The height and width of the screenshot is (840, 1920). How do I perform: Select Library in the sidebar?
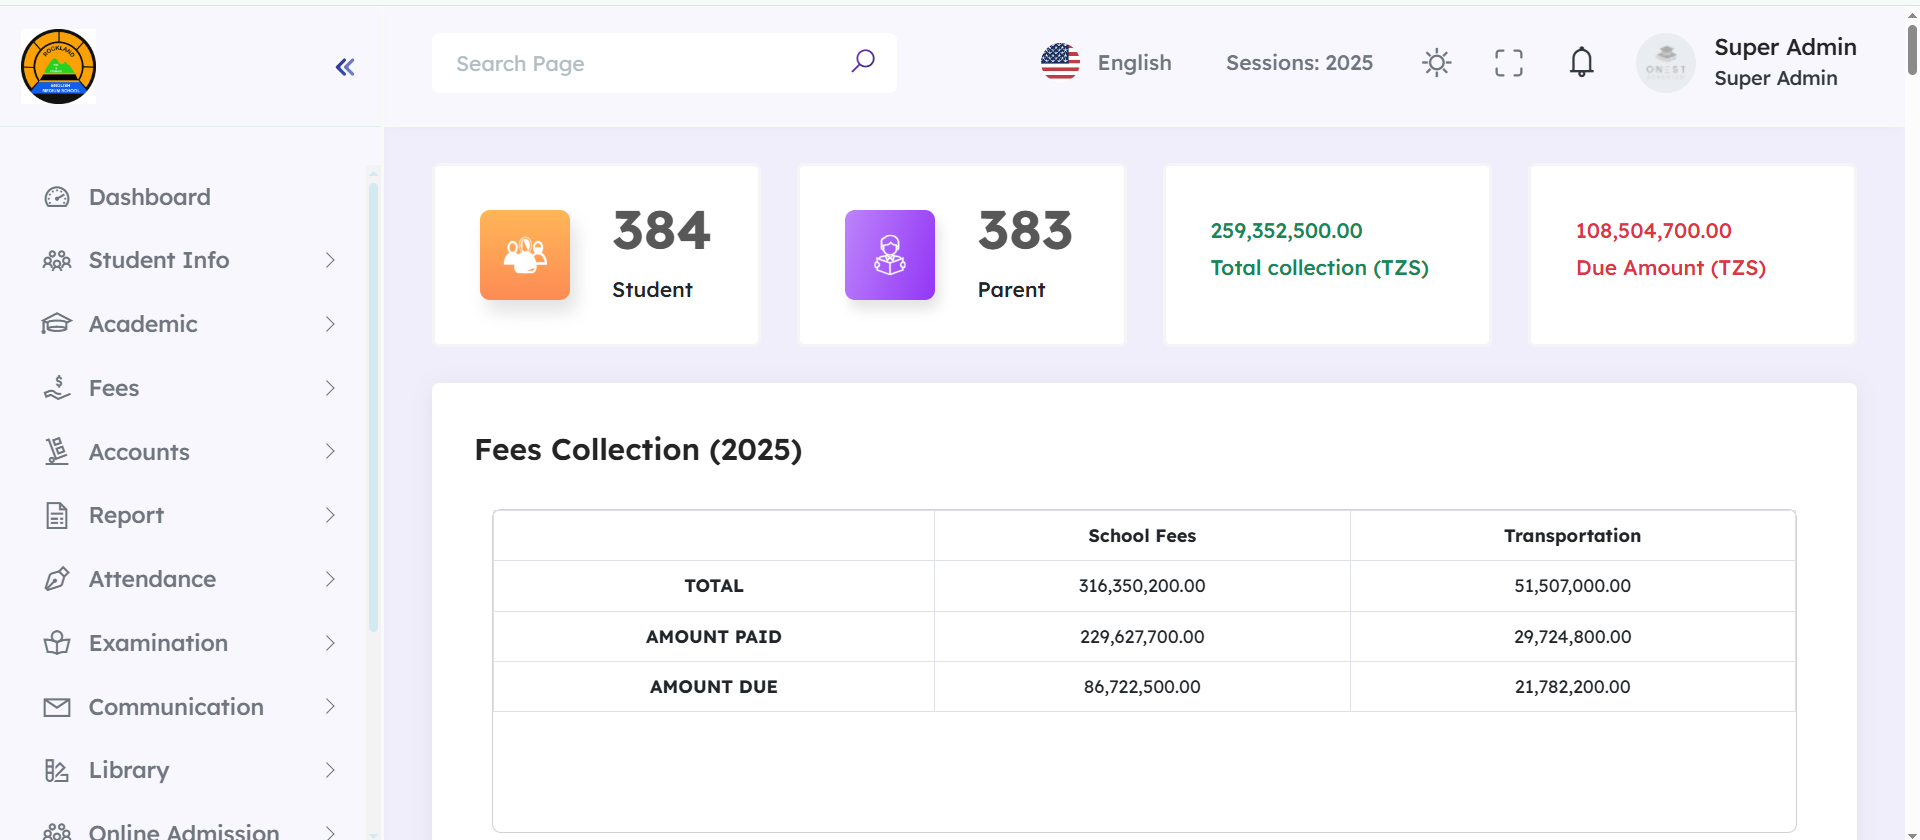point(129,770)
